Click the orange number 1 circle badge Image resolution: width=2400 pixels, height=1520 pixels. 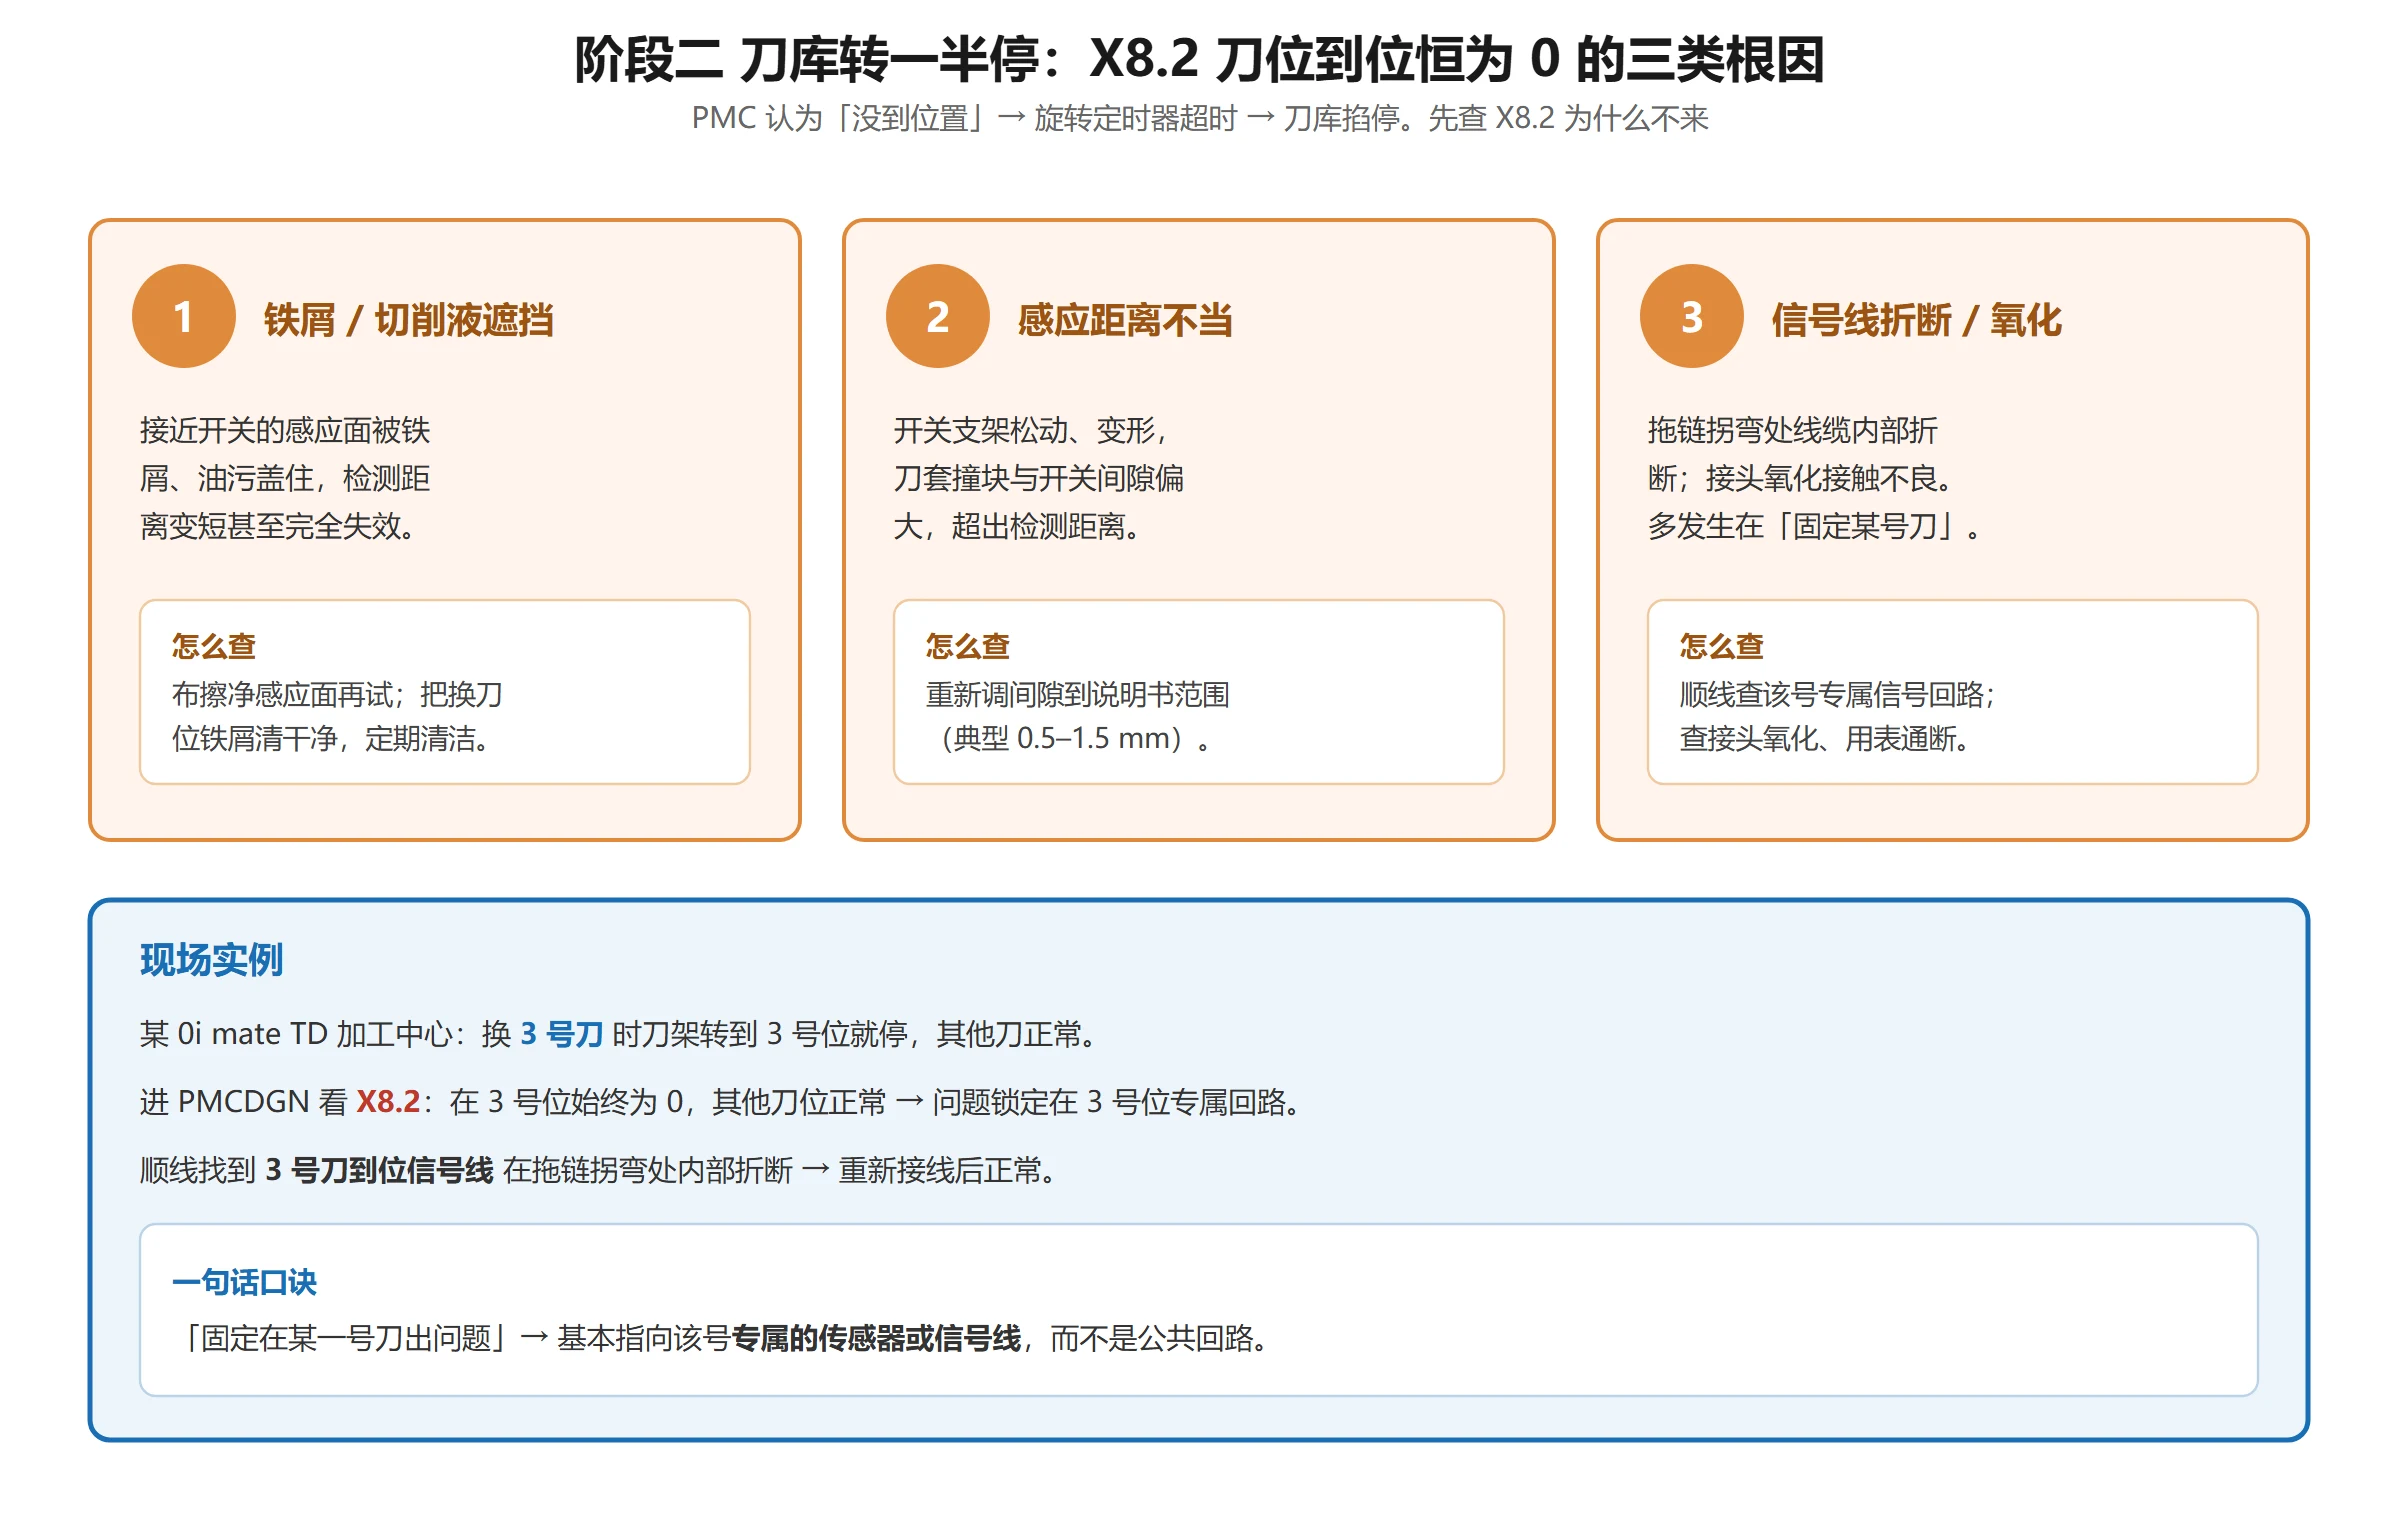pos(184,316)
